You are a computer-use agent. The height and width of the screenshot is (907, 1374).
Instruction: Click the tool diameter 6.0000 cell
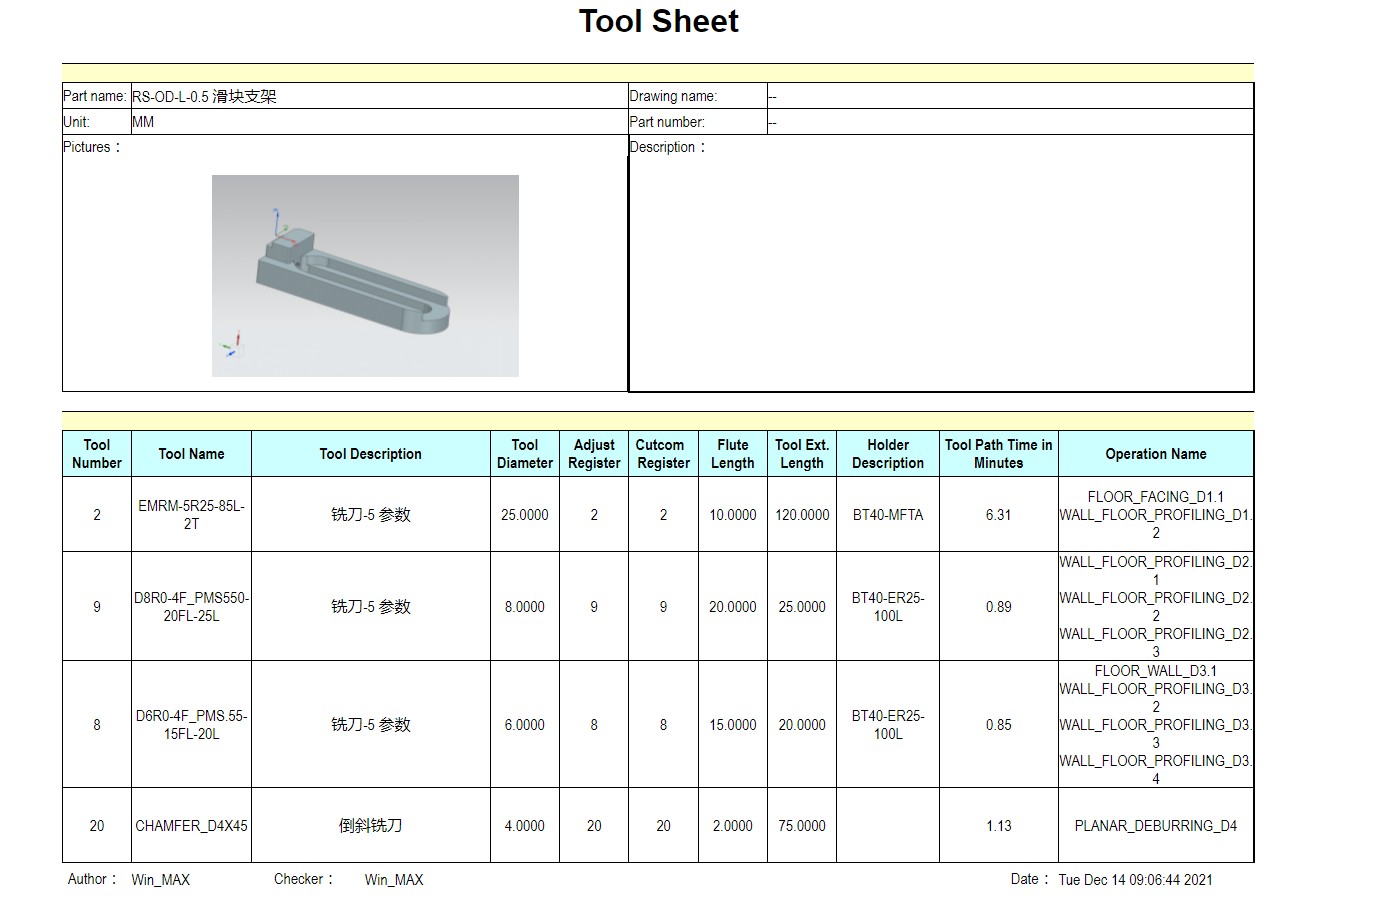point(525,725)
